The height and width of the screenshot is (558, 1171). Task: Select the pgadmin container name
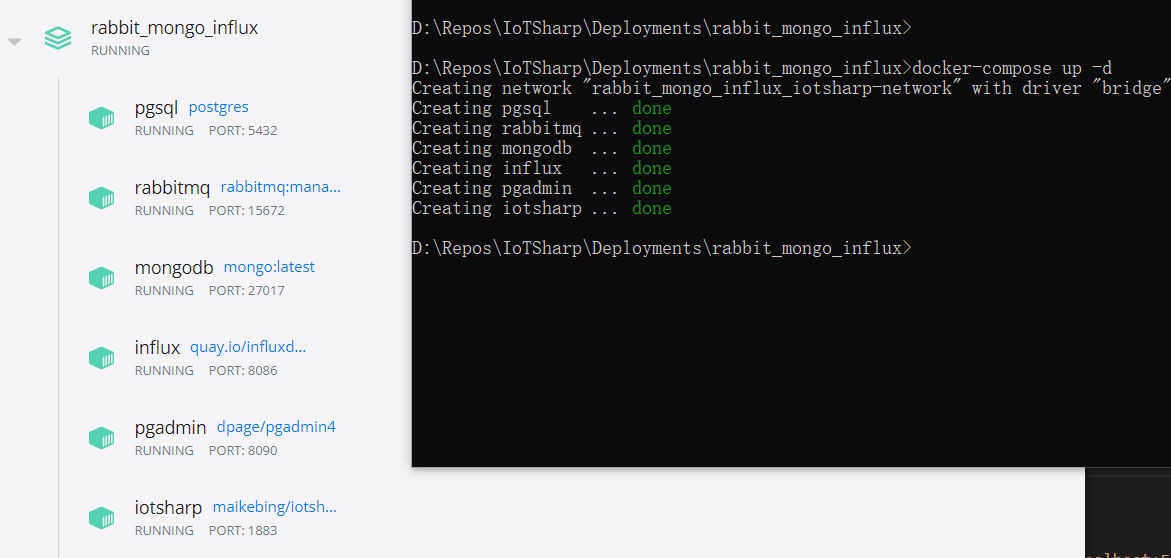[170, 428]
